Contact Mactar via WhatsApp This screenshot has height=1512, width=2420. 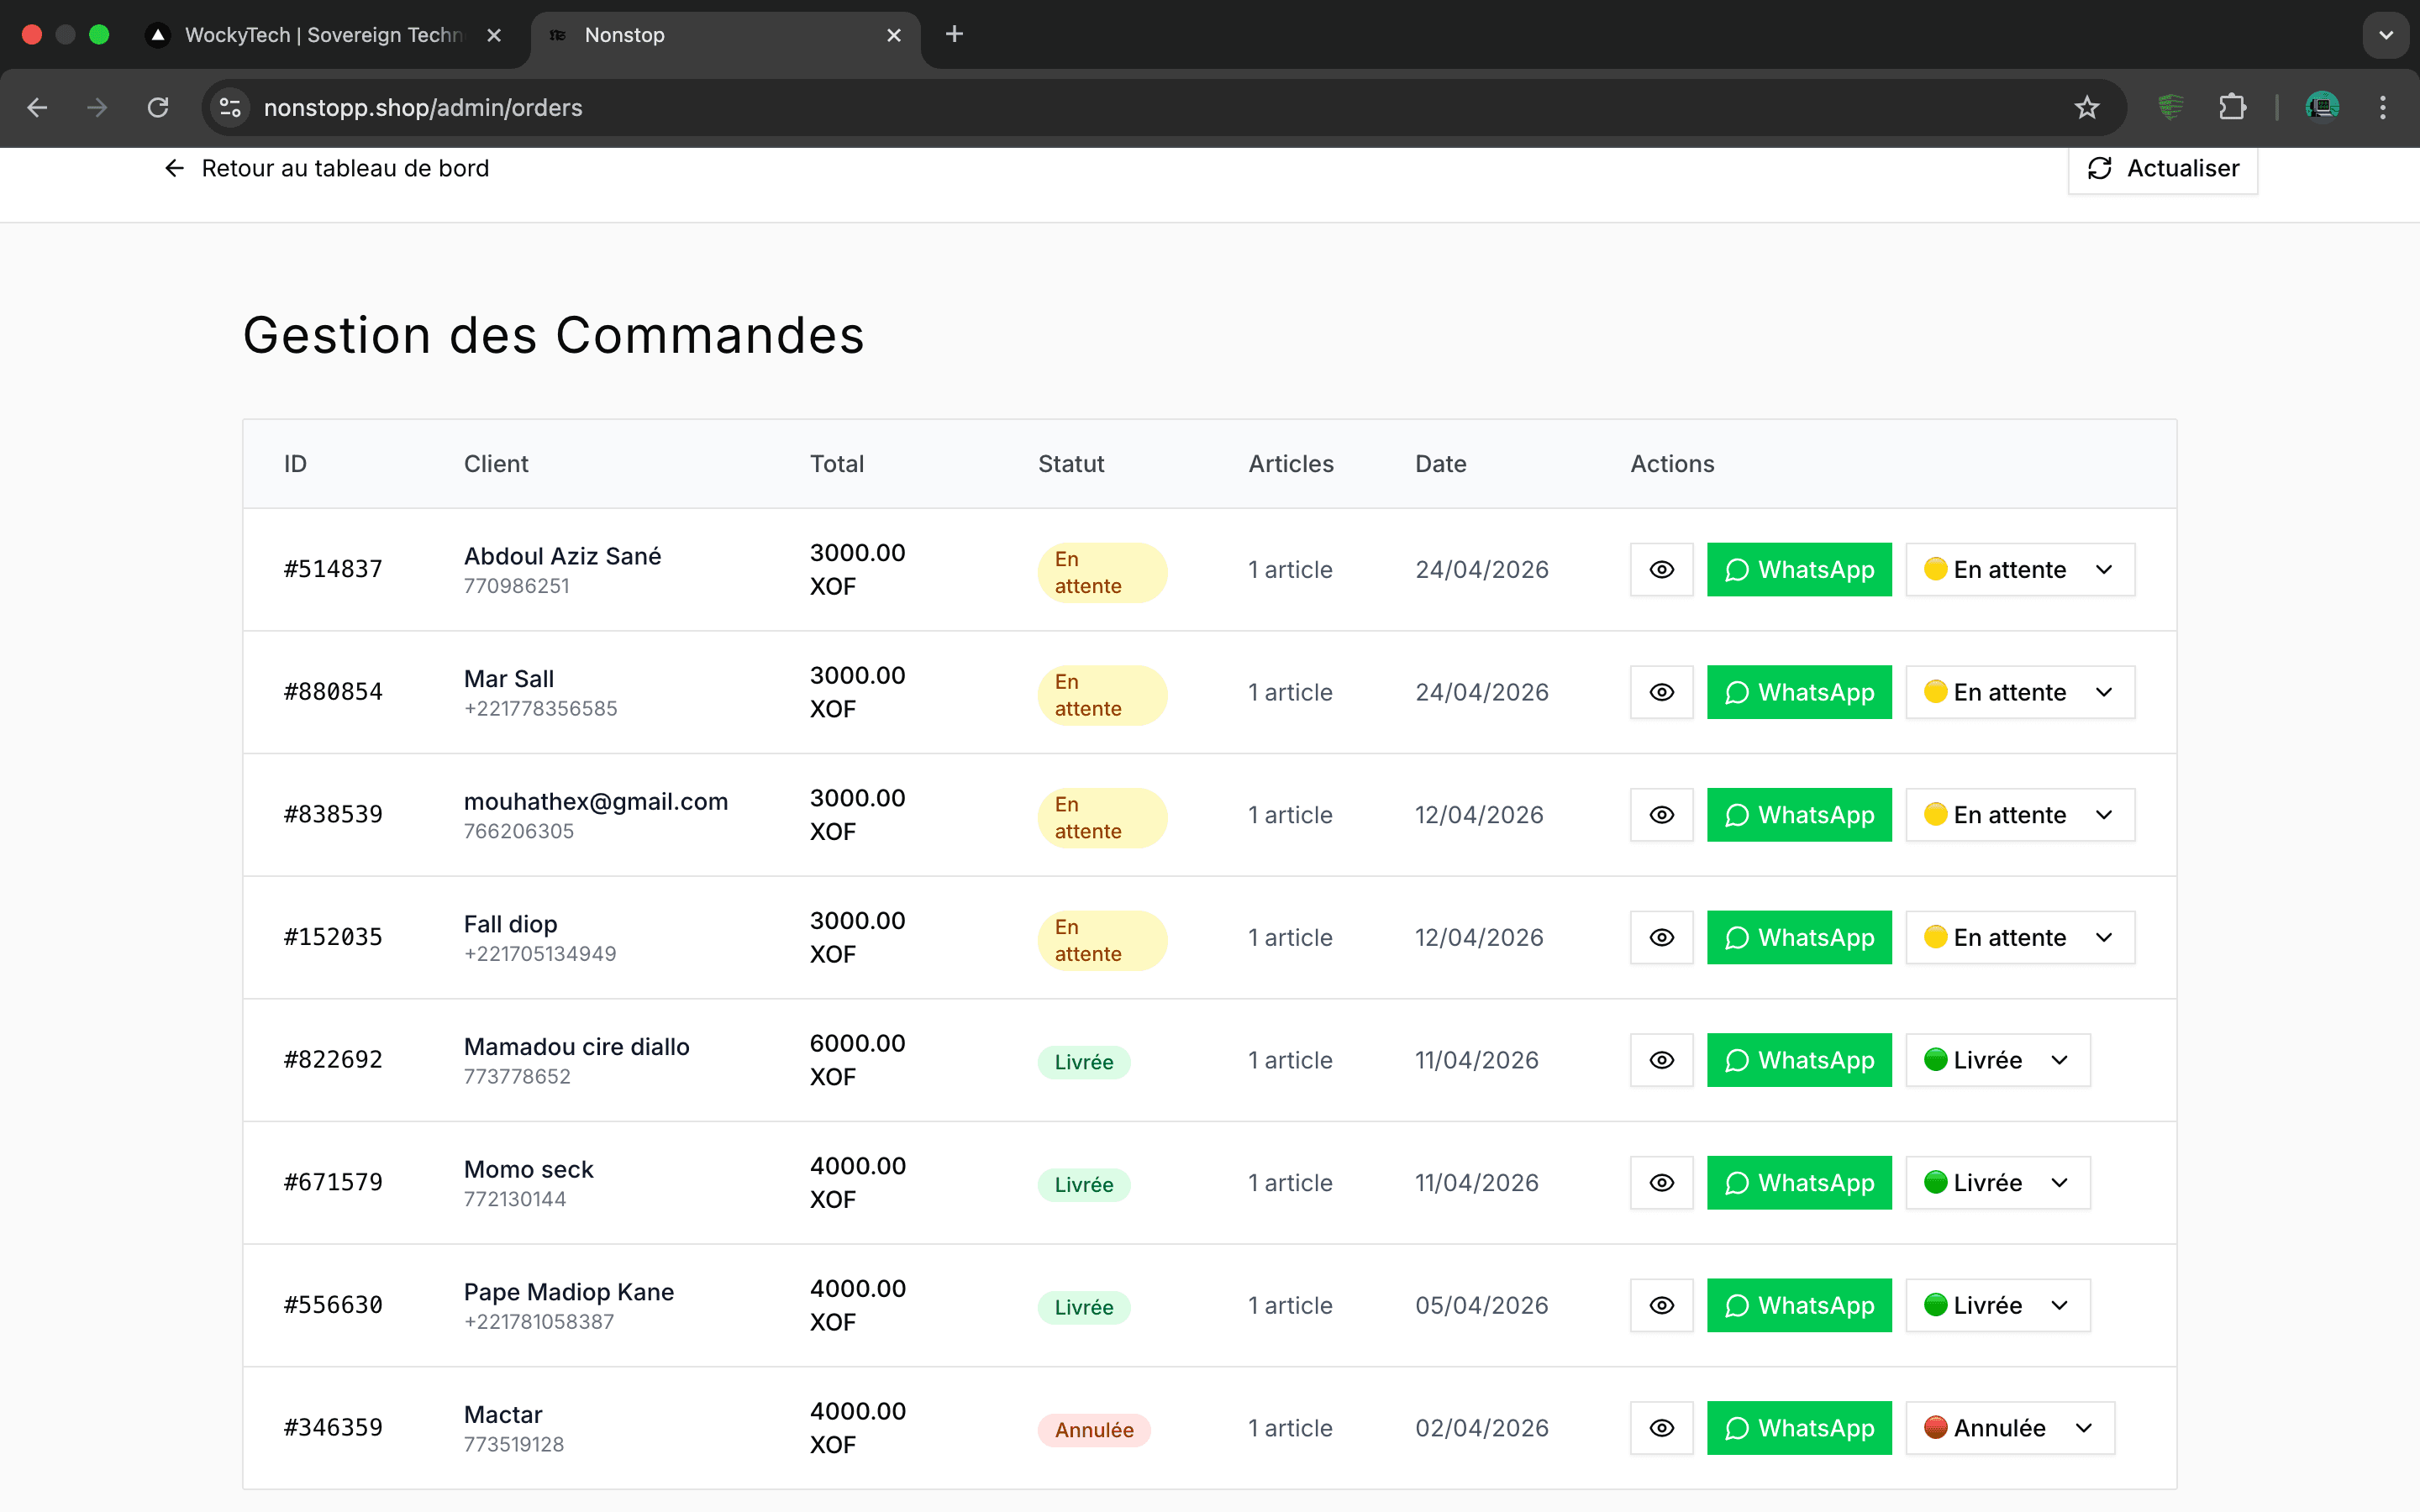click(x=1799, y=1428)
